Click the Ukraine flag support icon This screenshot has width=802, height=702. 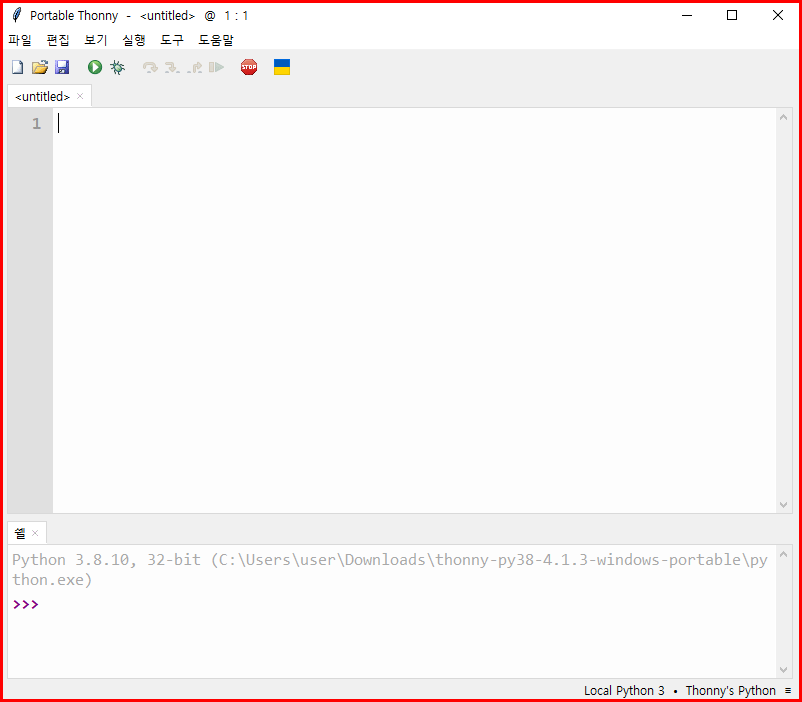pos(282,67)
